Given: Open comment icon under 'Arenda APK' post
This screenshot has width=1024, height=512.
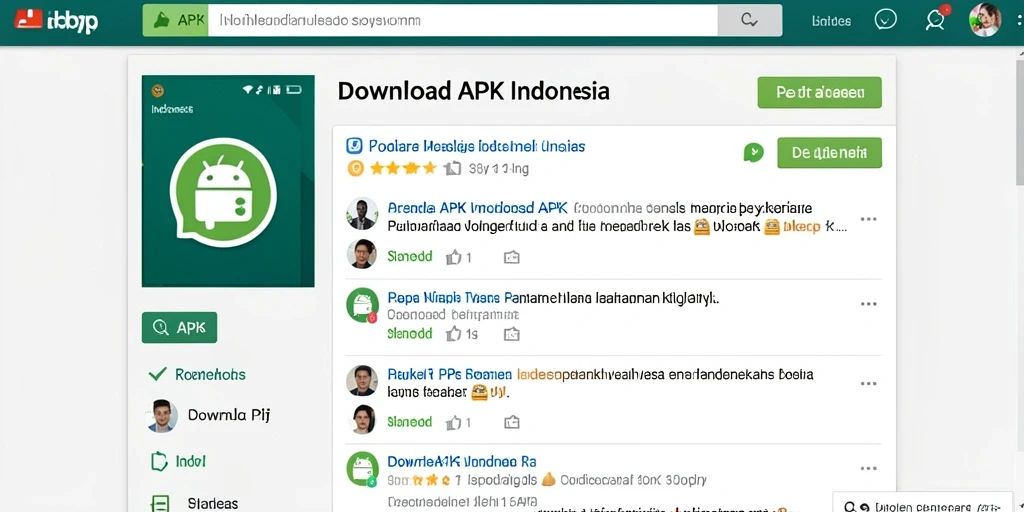Looking at the screenshot, I should point(511,257).
